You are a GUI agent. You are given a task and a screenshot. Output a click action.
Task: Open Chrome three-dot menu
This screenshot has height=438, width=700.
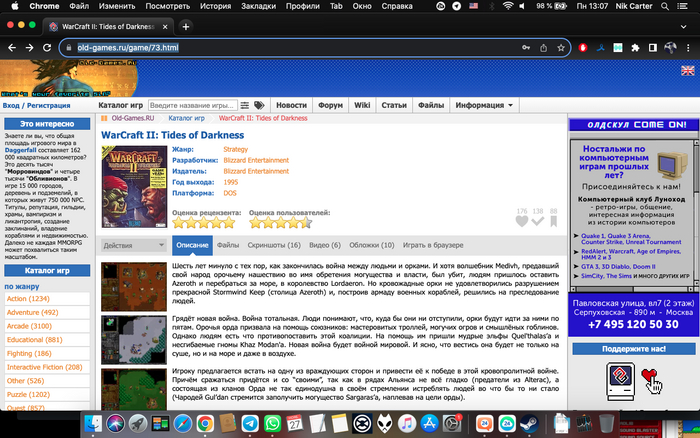tap(688, 48)
